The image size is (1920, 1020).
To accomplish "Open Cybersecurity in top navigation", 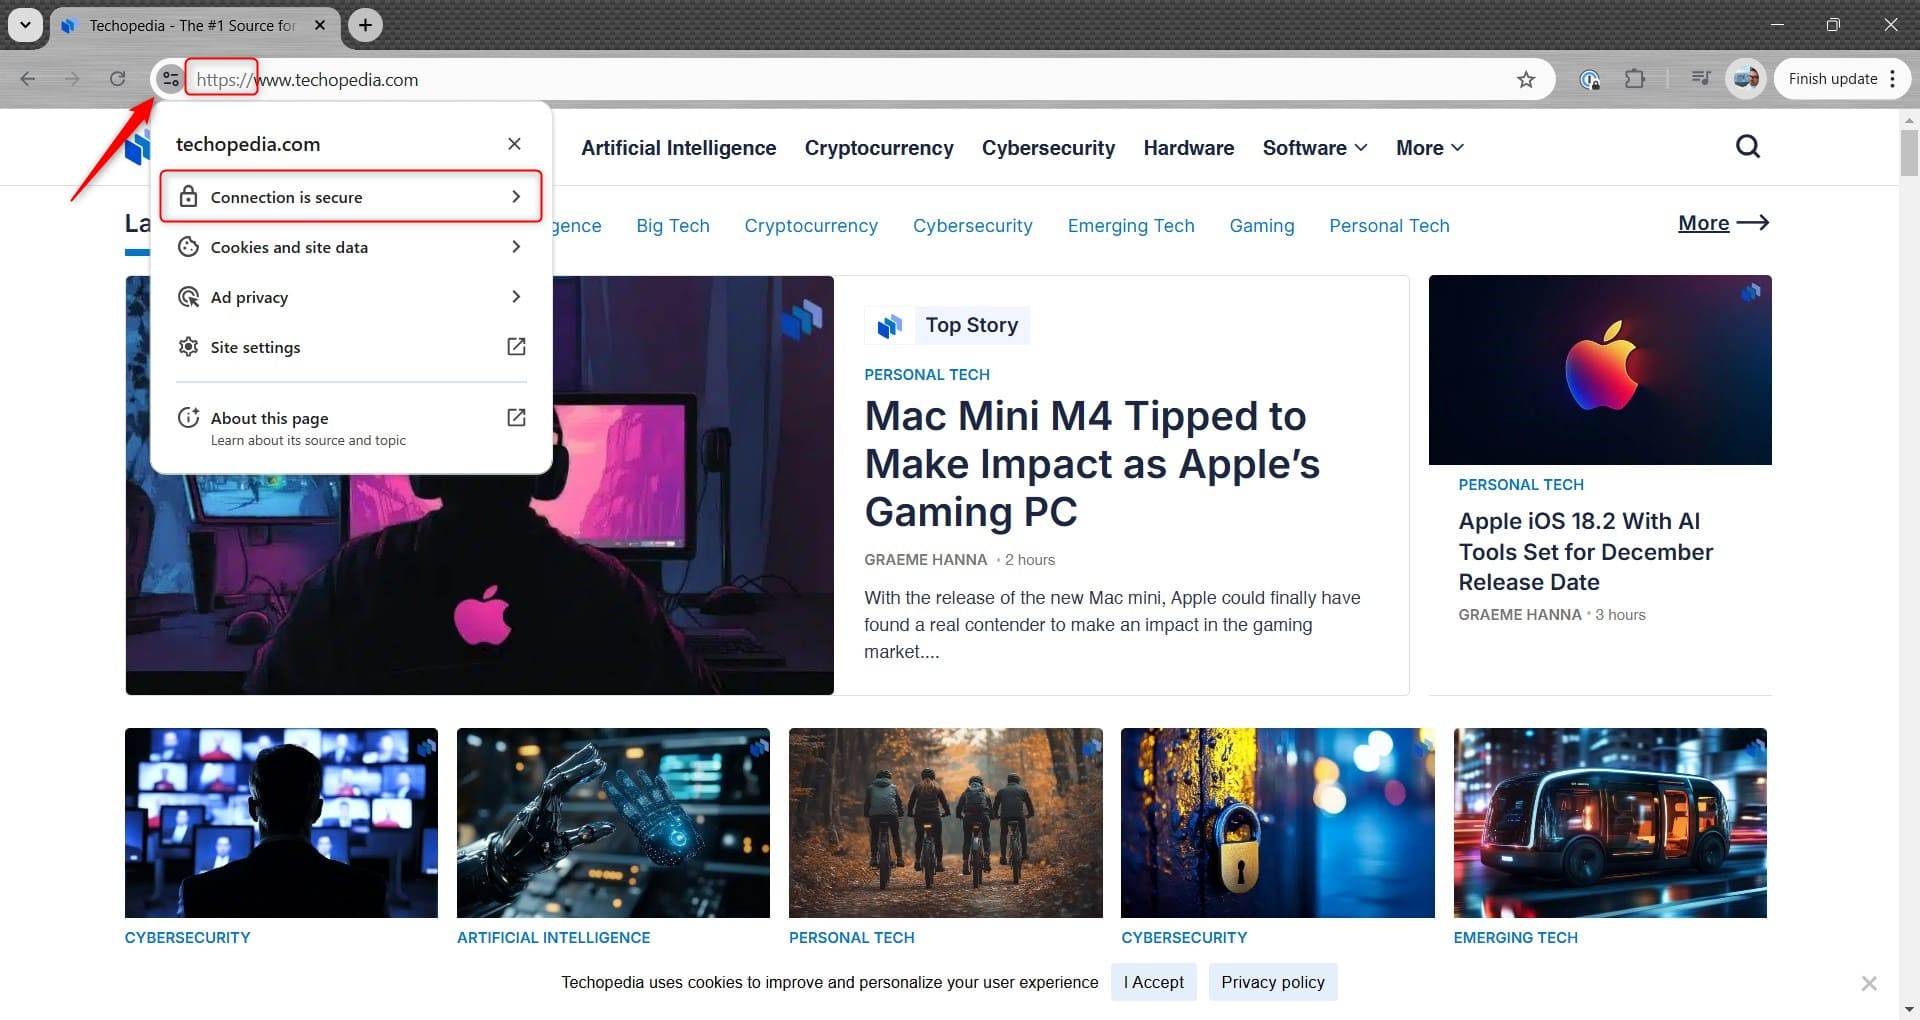I will tap(1048, 148).
